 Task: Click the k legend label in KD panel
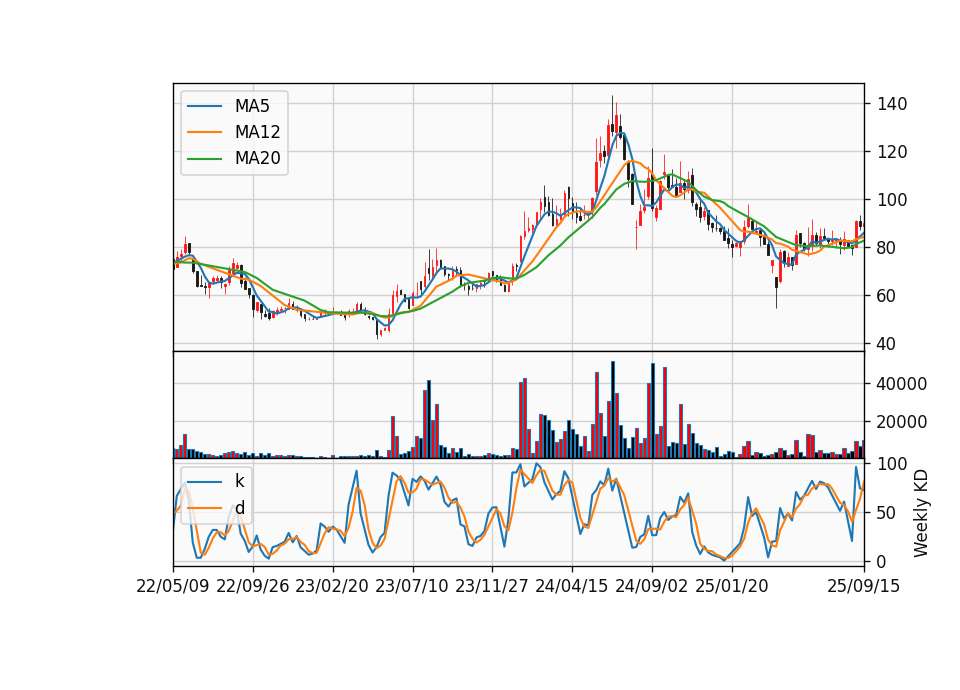click(x=239, y=481)
